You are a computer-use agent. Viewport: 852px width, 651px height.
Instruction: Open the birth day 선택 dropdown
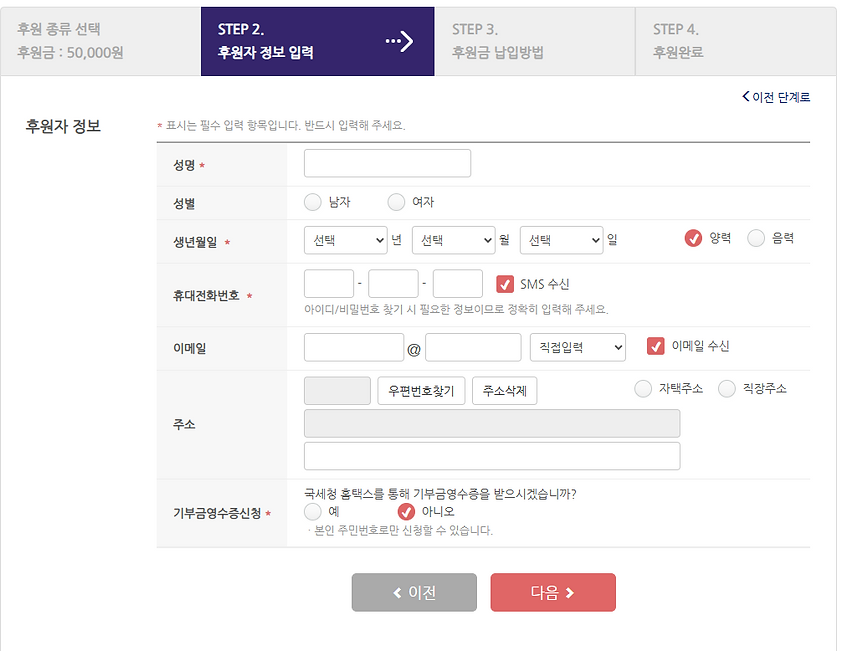pos(562,239)
